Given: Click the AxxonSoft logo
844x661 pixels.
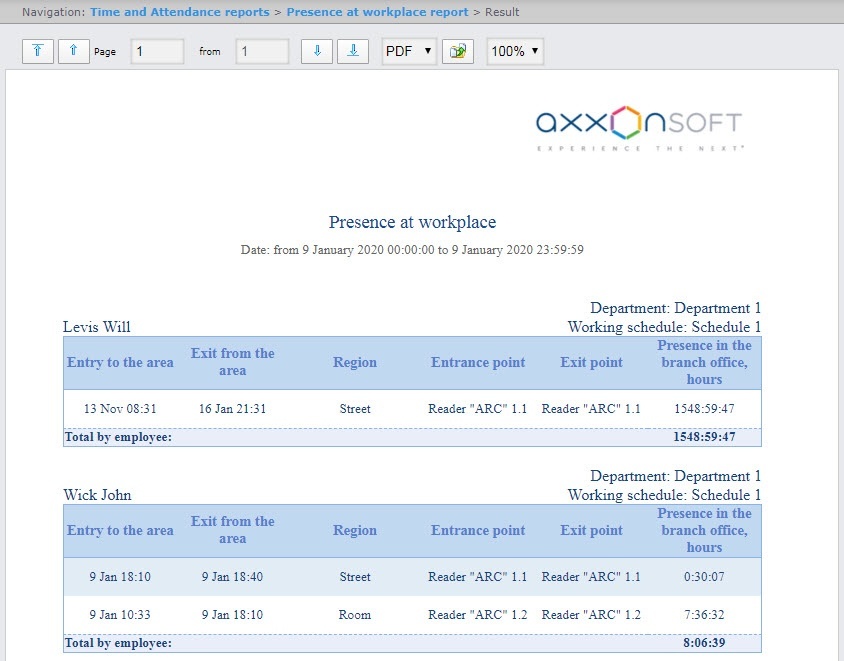Looking at the screenshot, I should [639, 126].
